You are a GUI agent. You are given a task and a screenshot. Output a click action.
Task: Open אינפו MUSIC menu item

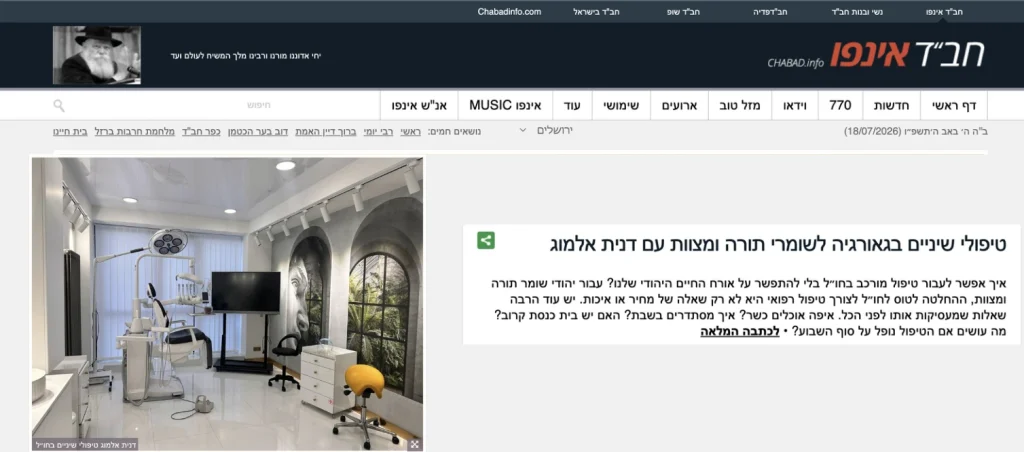pyautogui.click(x=505, y=105)
